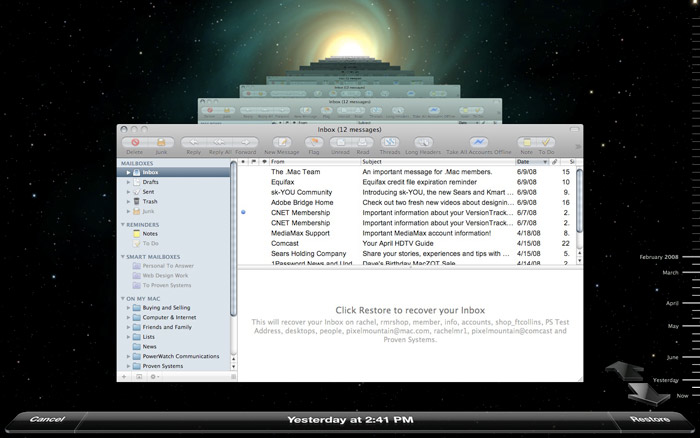Jump to Now on timeline
This screenshot has height=438, width=700.
tap(682, 396)
